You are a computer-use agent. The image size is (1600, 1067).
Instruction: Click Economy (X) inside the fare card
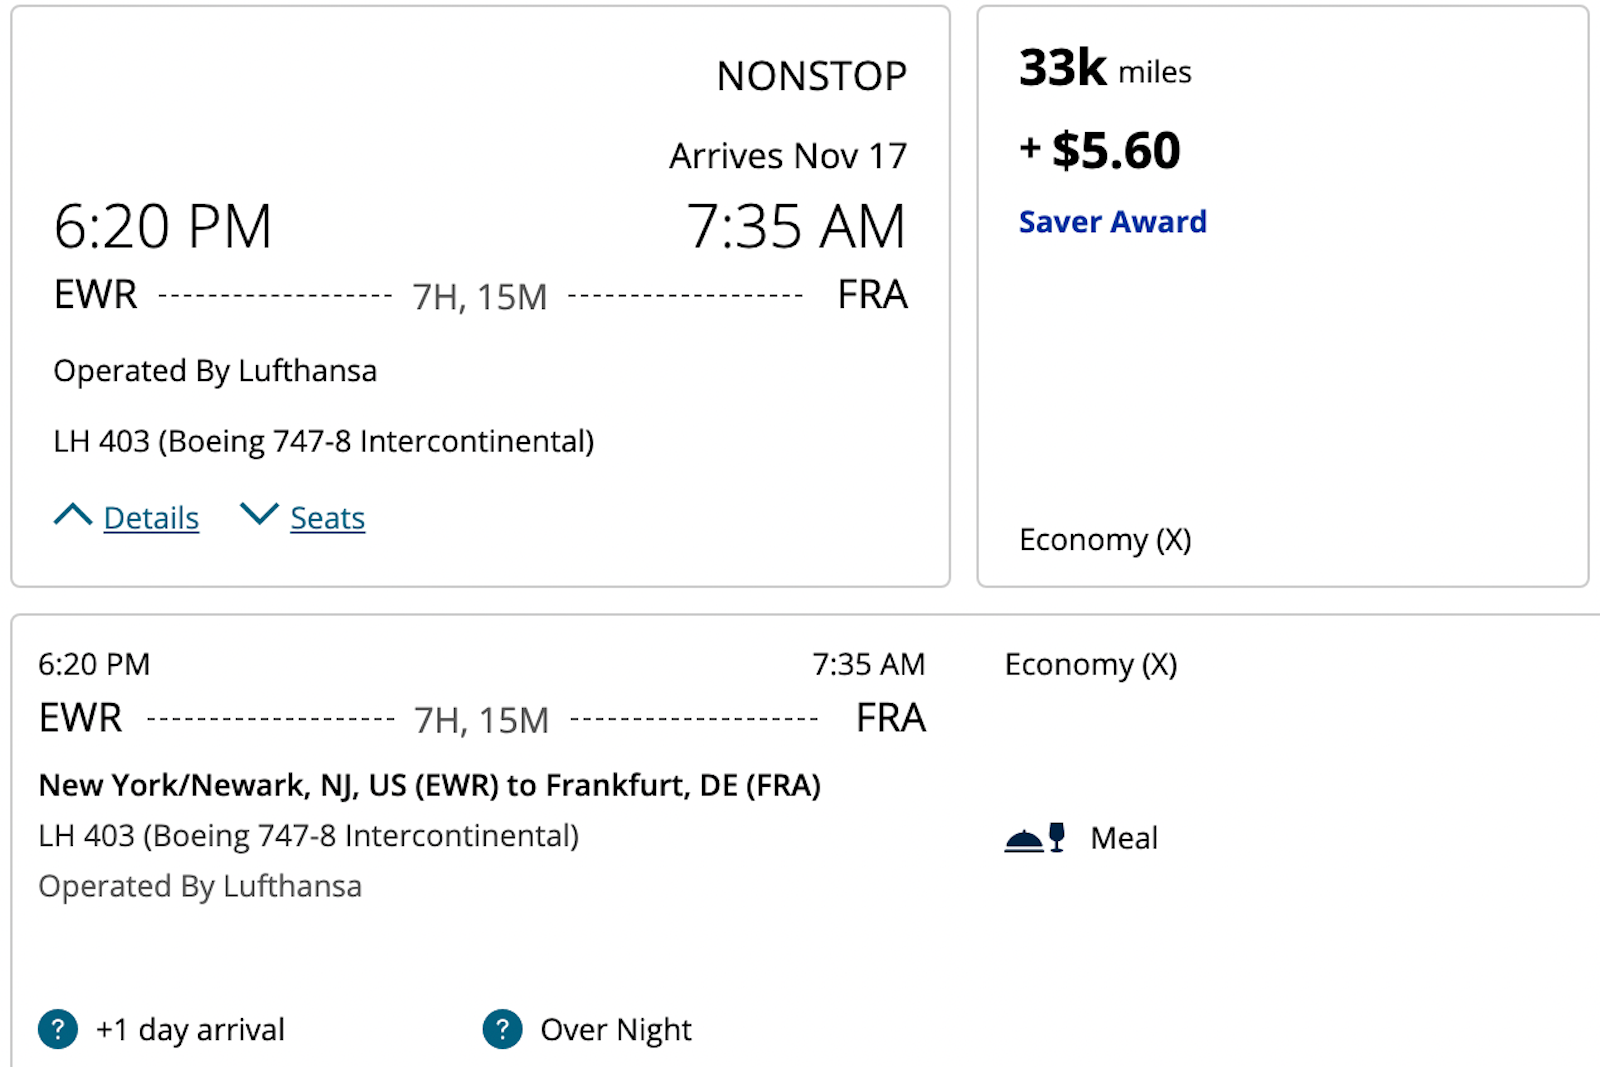(x=1105, y=539)
